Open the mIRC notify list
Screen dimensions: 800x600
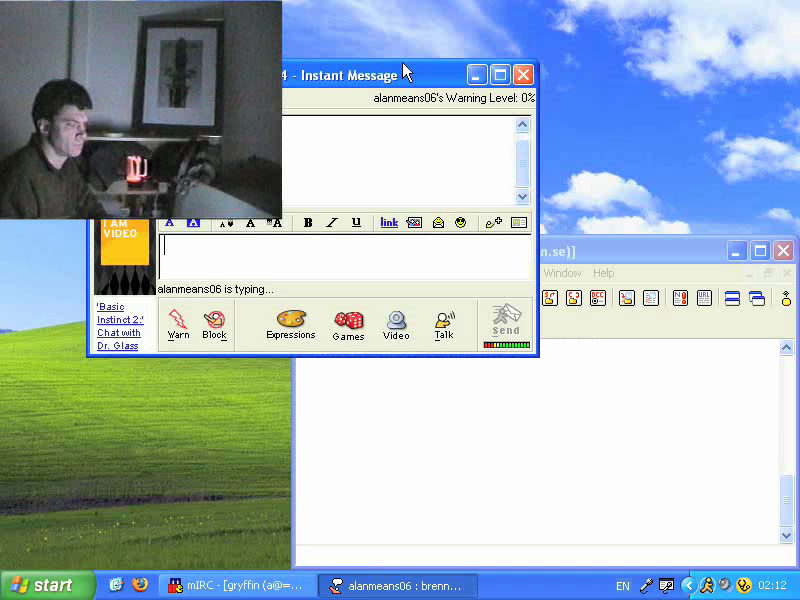680,298
